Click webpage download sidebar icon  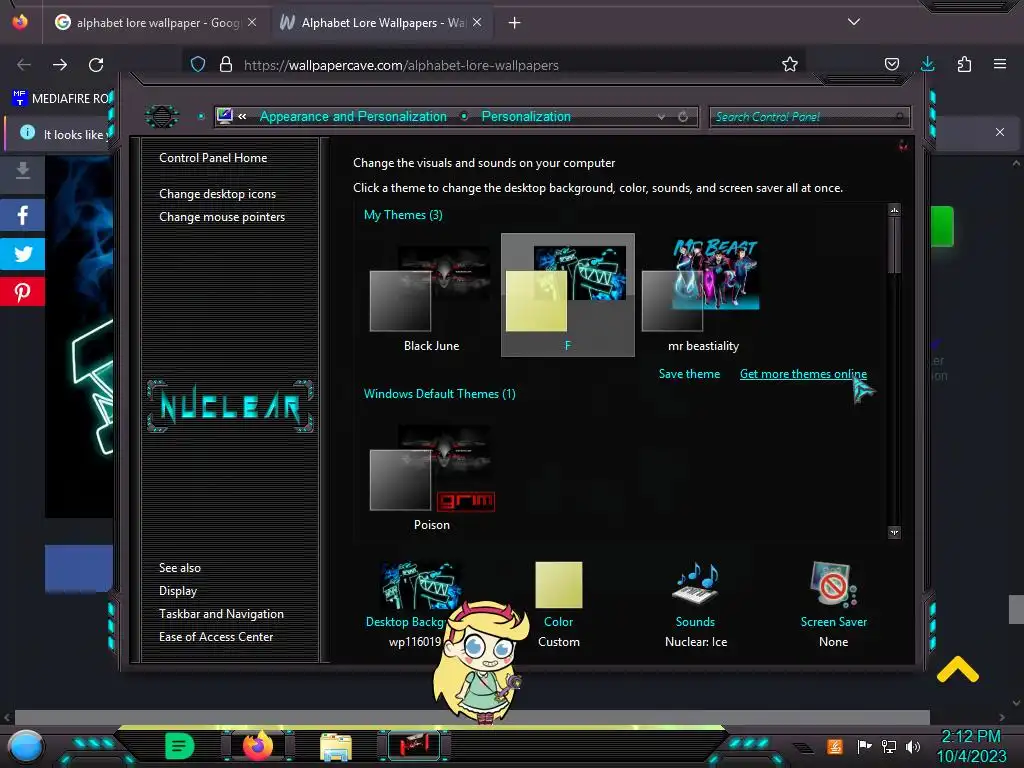22,171
